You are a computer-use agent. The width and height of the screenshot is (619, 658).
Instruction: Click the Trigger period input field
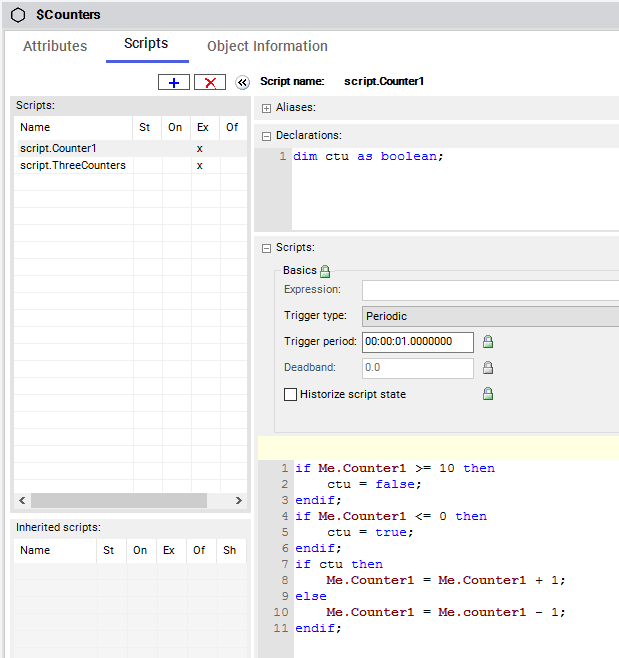(x=417, y=342)
